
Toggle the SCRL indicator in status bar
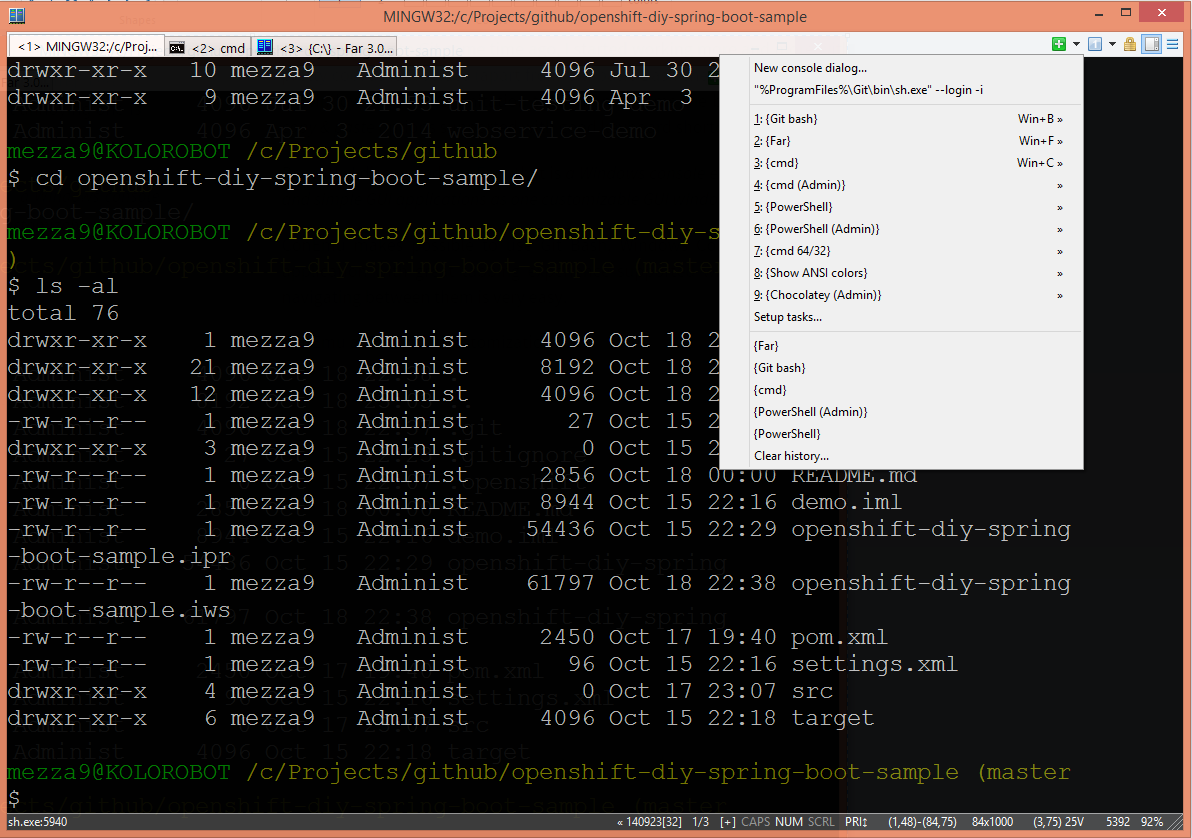tap(821, 822)
